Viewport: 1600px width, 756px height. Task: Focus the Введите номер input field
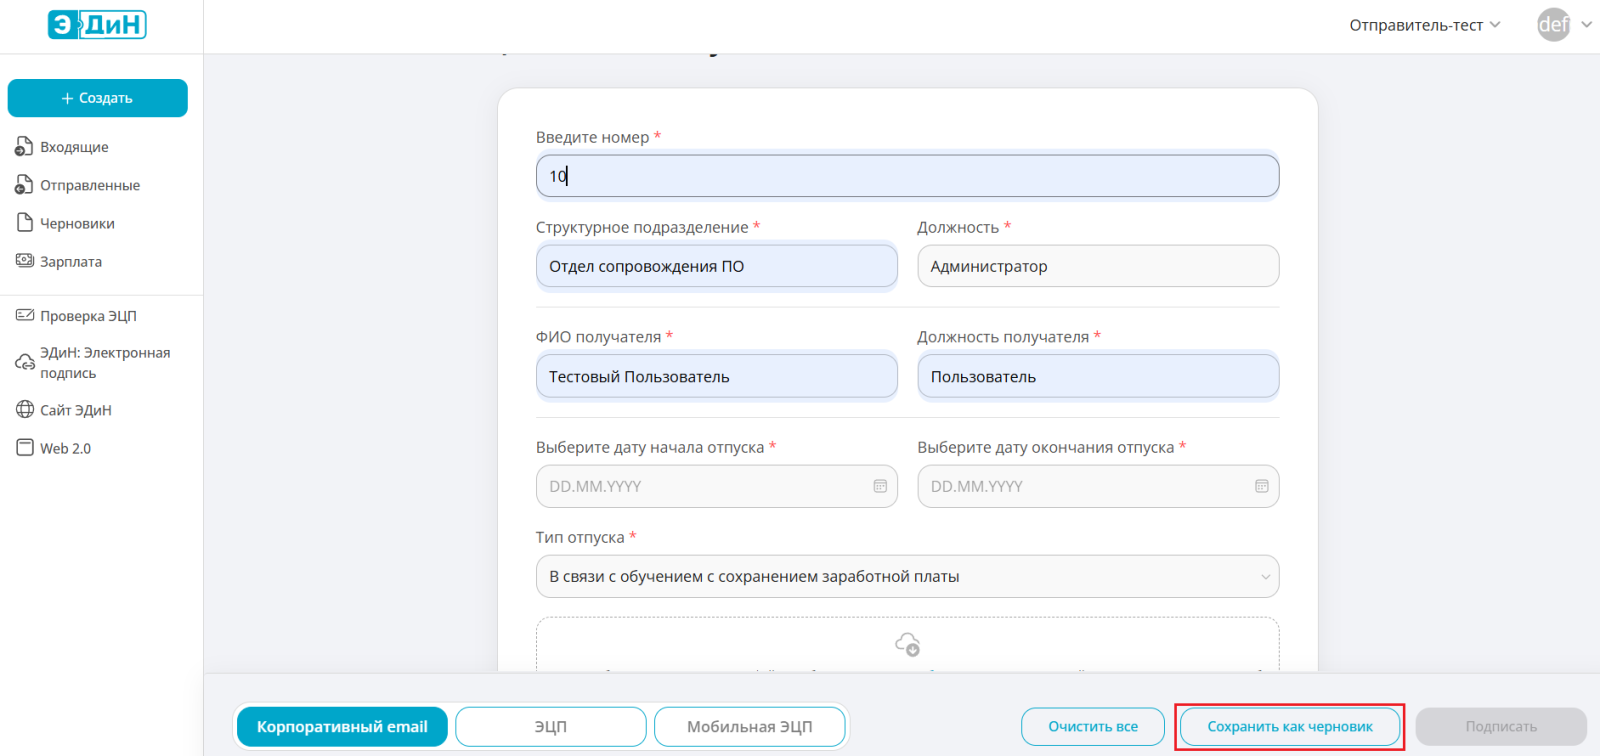point(907,176)
